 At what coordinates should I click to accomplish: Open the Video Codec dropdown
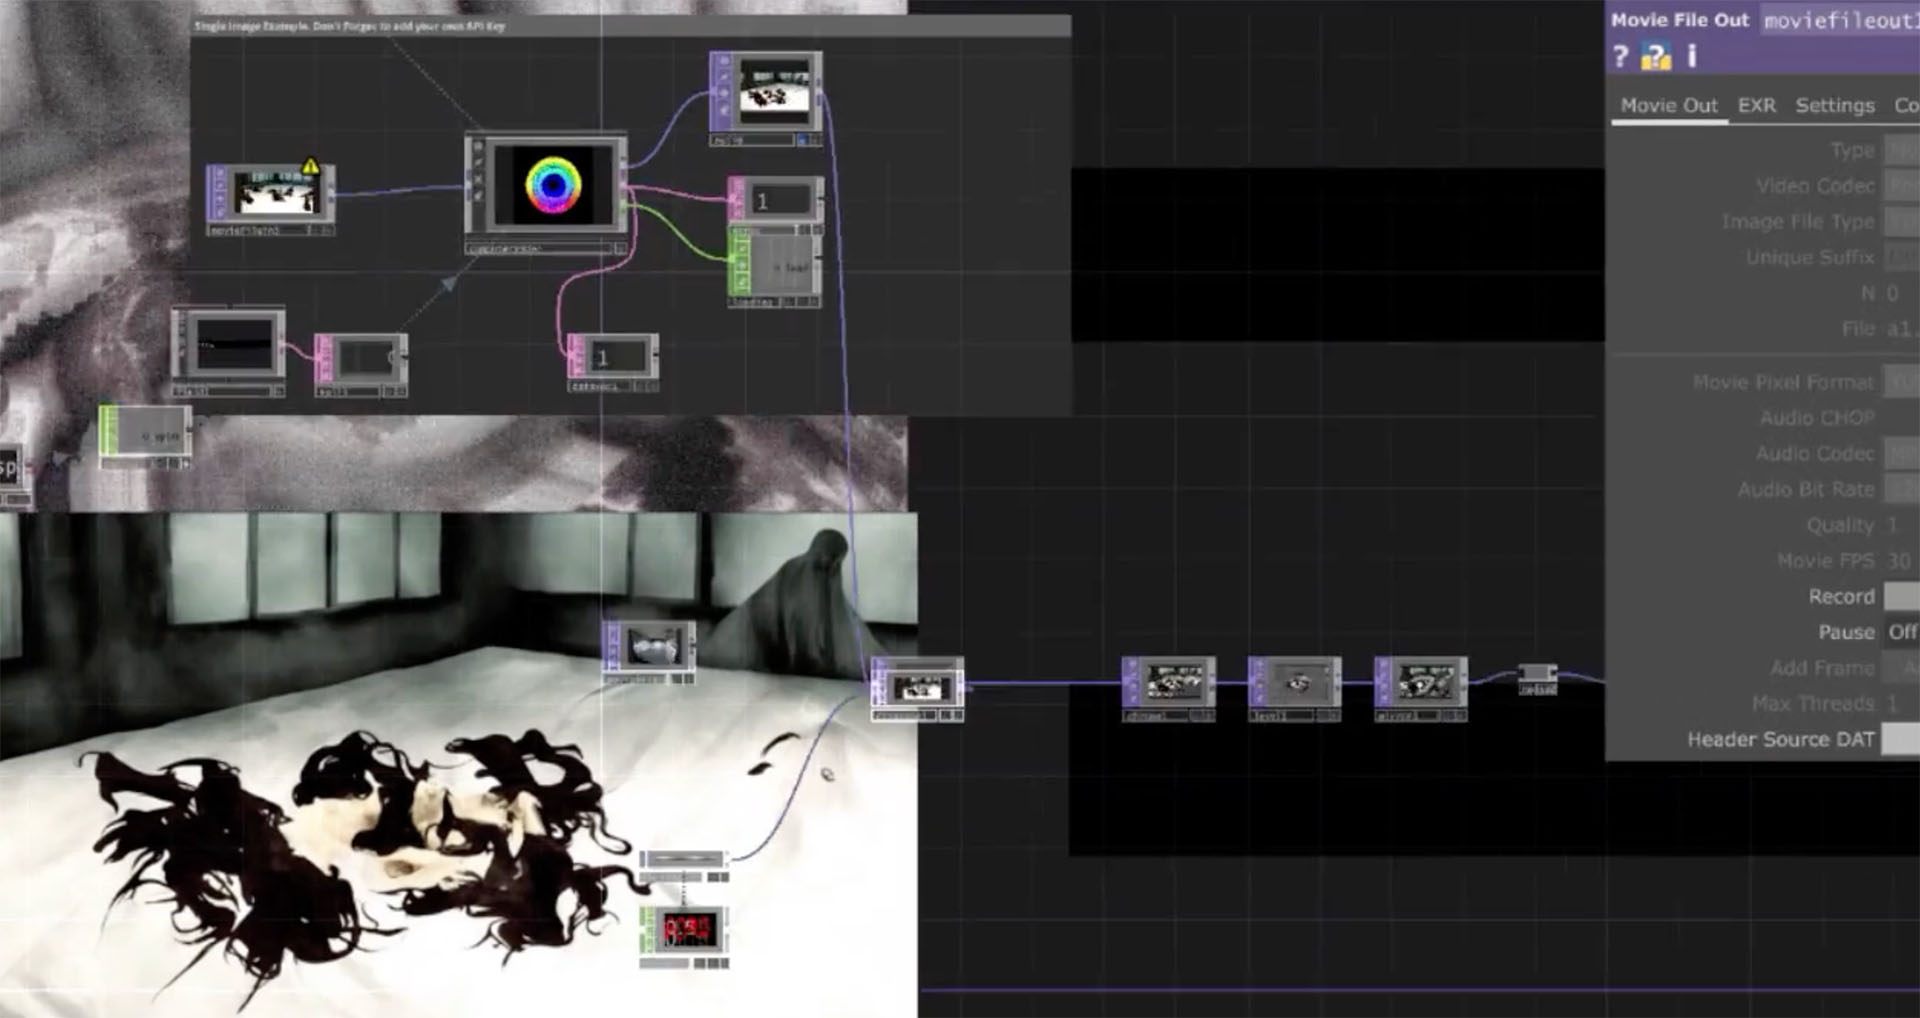pos(1901,186)
